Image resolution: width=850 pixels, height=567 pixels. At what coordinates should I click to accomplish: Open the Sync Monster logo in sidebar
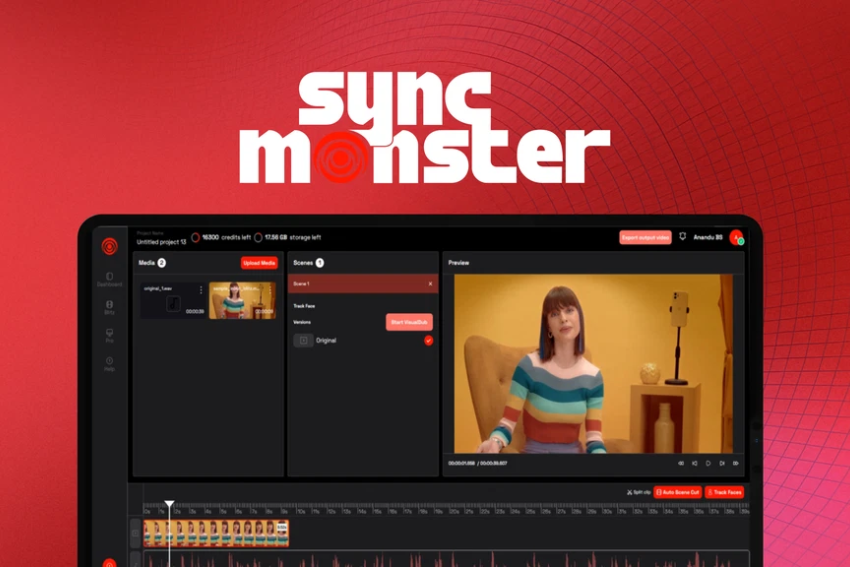(110, 246)
